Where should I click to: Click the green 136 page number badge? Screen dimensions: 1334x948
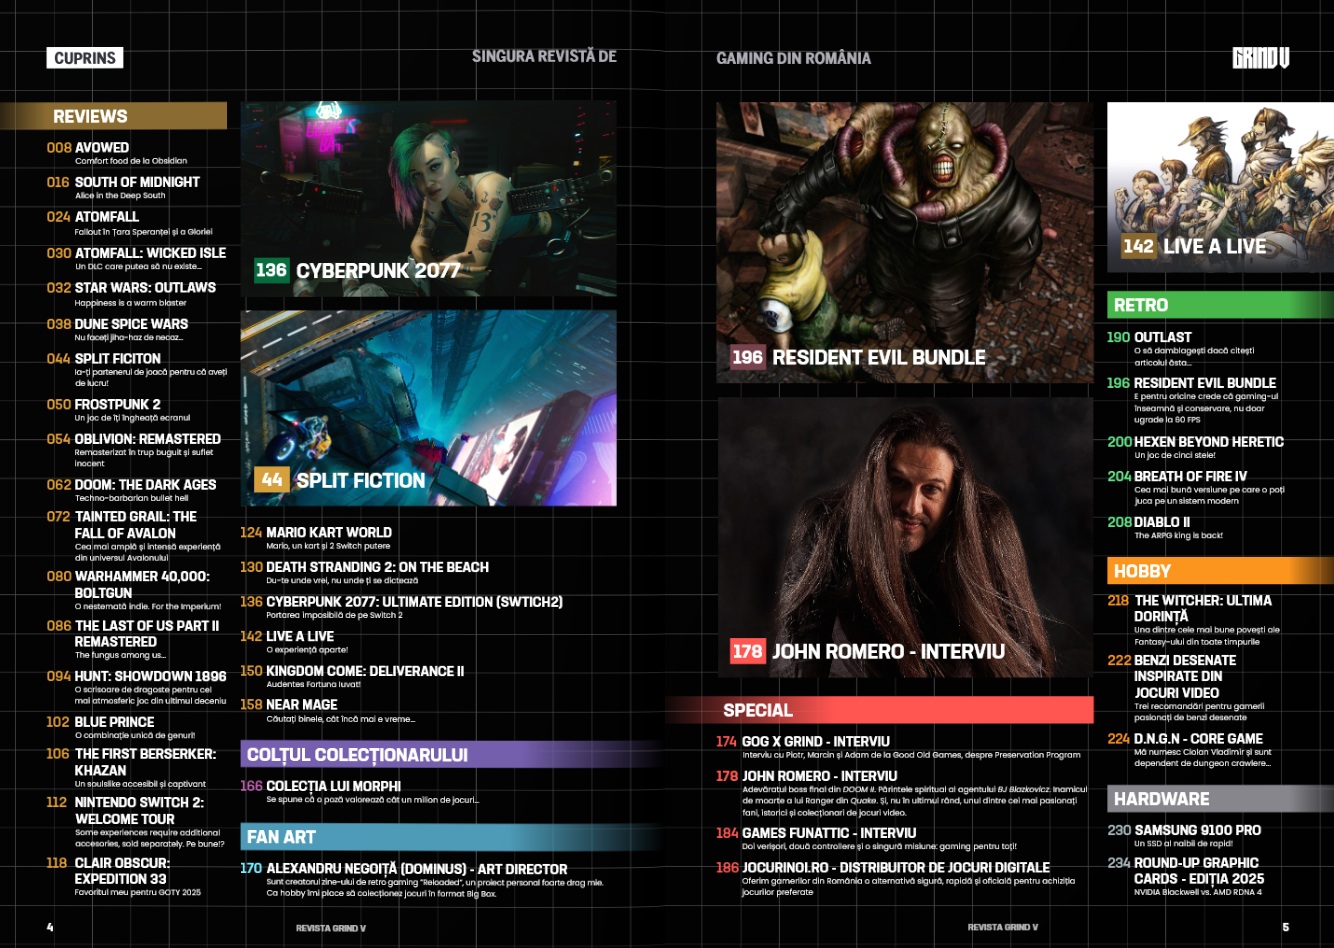[x=270, y=270]
